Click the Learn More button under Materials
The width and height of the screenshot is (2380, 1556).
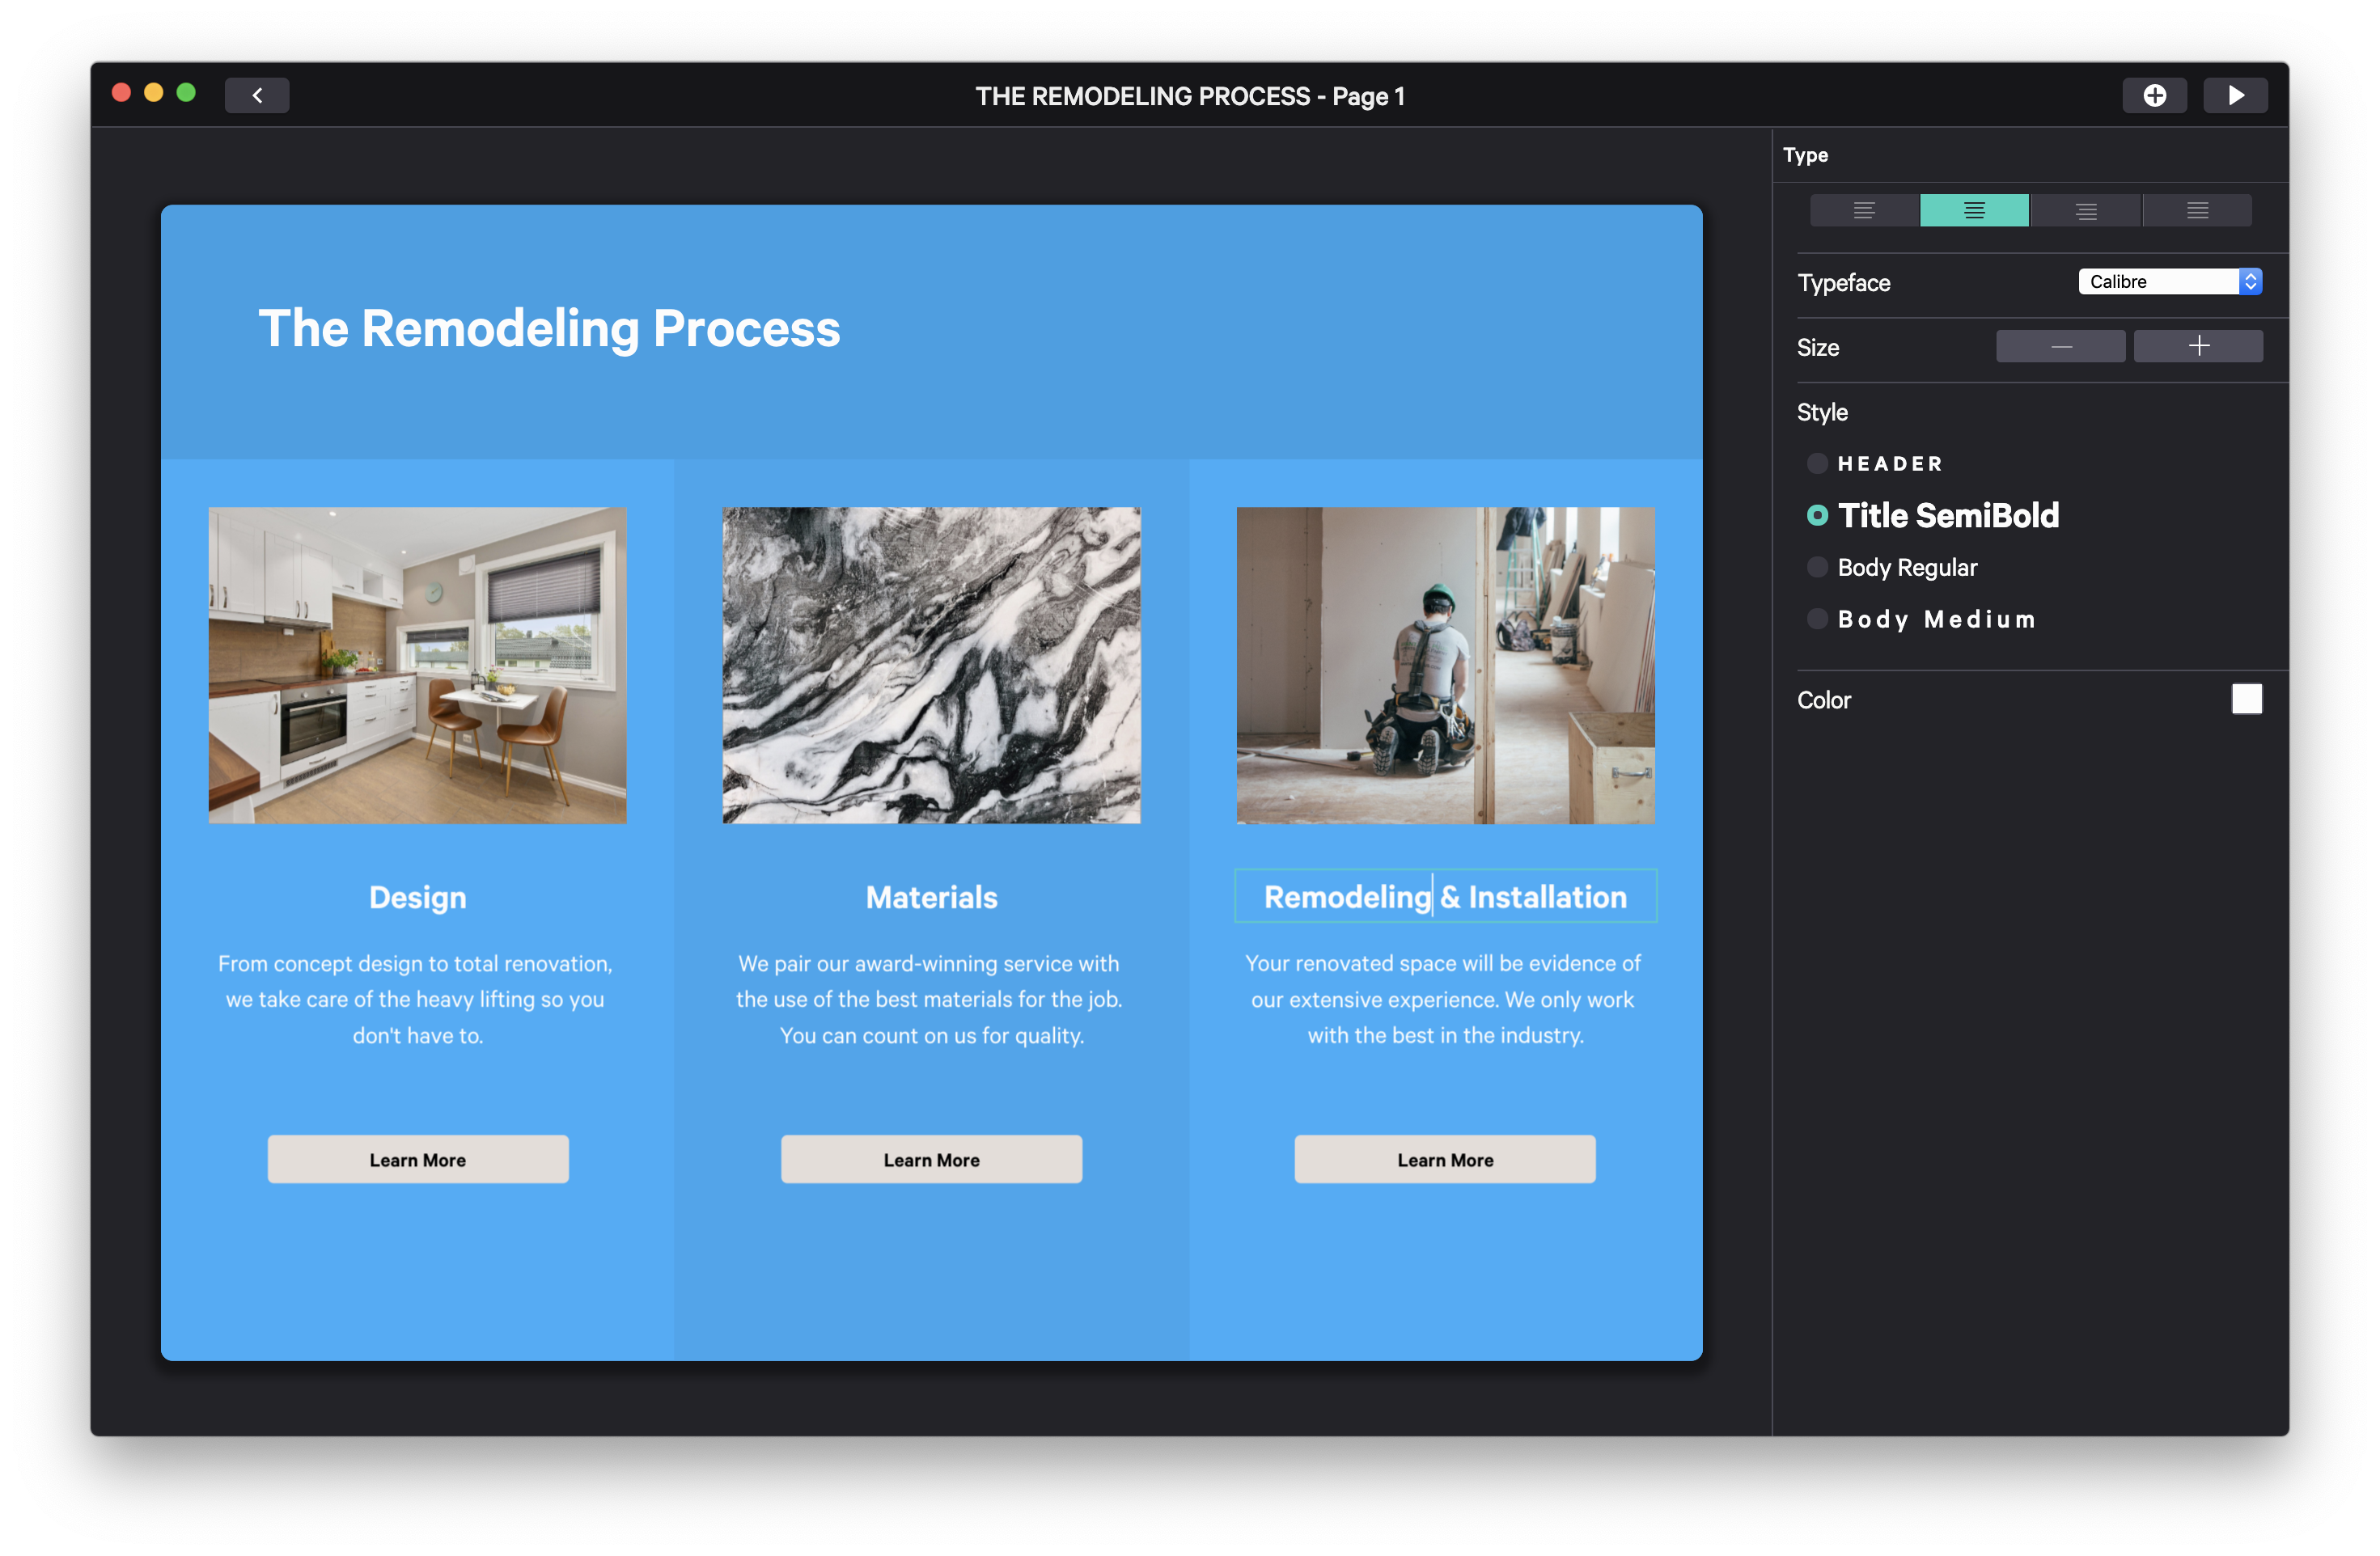933,1158
